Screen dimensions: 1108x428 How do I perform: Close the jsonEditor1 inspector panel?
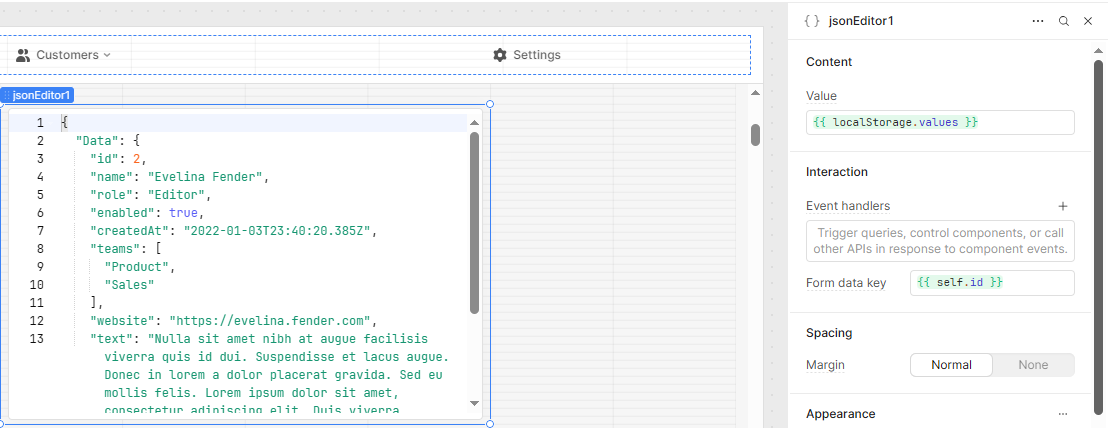pos(1088,20)
